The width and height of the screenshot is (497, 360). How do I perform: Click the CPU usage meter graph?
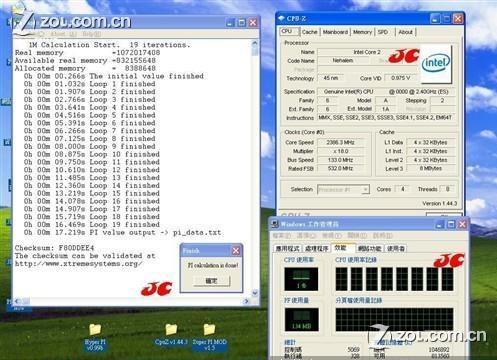[301, 279]
